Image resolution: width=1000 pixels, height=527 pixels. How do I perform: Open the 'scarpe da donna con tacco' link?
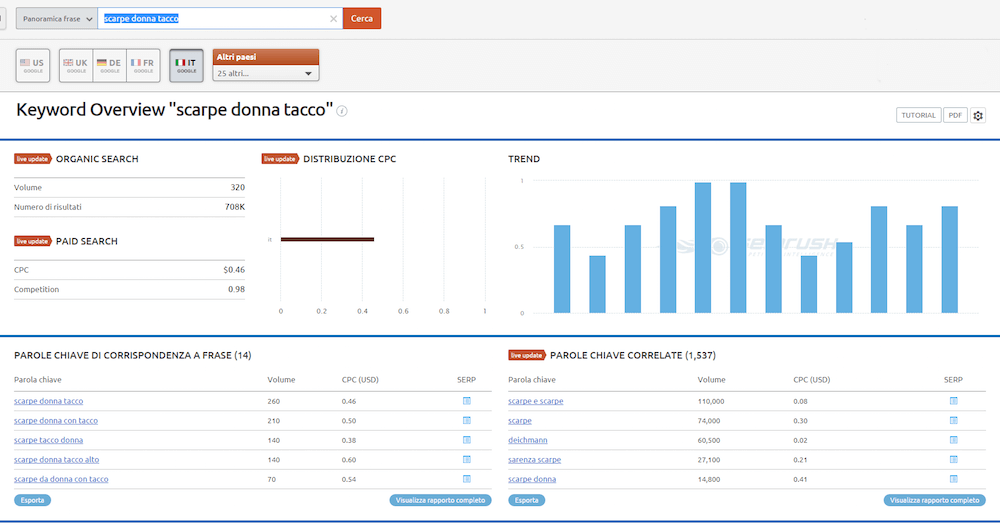61,479
